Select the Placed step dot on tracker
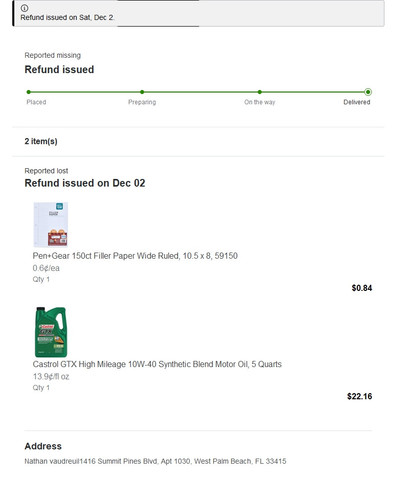This screenshot has width=409, height=500. [x=29, y=92]
